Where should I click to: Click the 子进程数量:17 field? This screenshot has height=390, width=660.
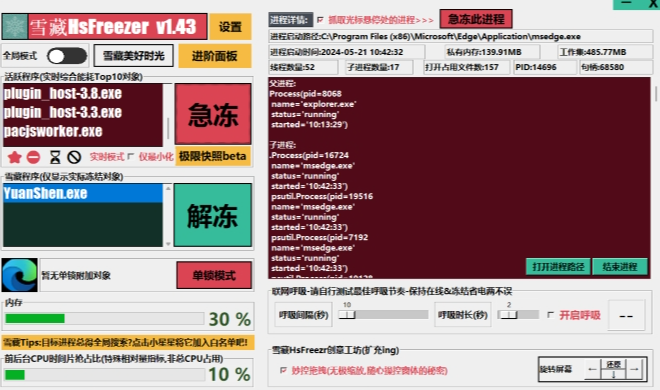tap(379, 67)
